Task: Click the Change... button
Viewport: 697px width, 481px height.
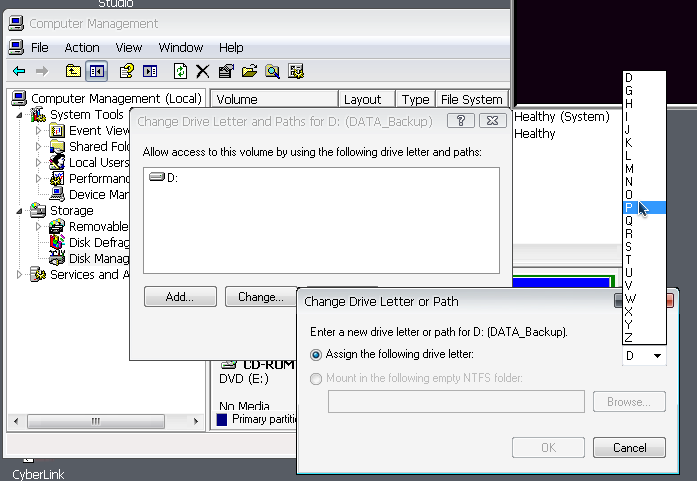Action: click(x=261, y=297)
